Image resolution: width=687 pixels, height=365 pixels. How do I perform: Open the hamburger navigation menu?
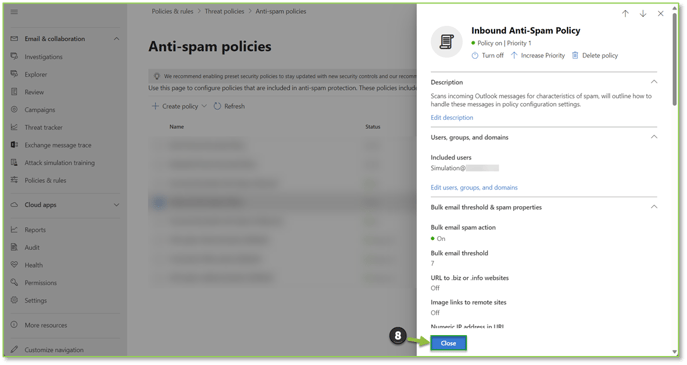pos(14,12)
